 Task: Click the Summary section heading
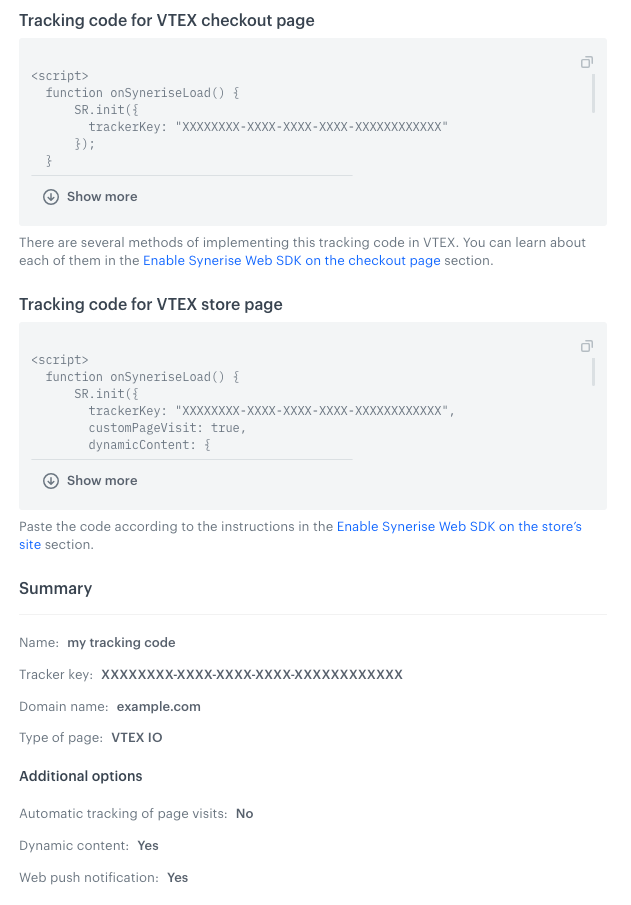tap(55, 588)
